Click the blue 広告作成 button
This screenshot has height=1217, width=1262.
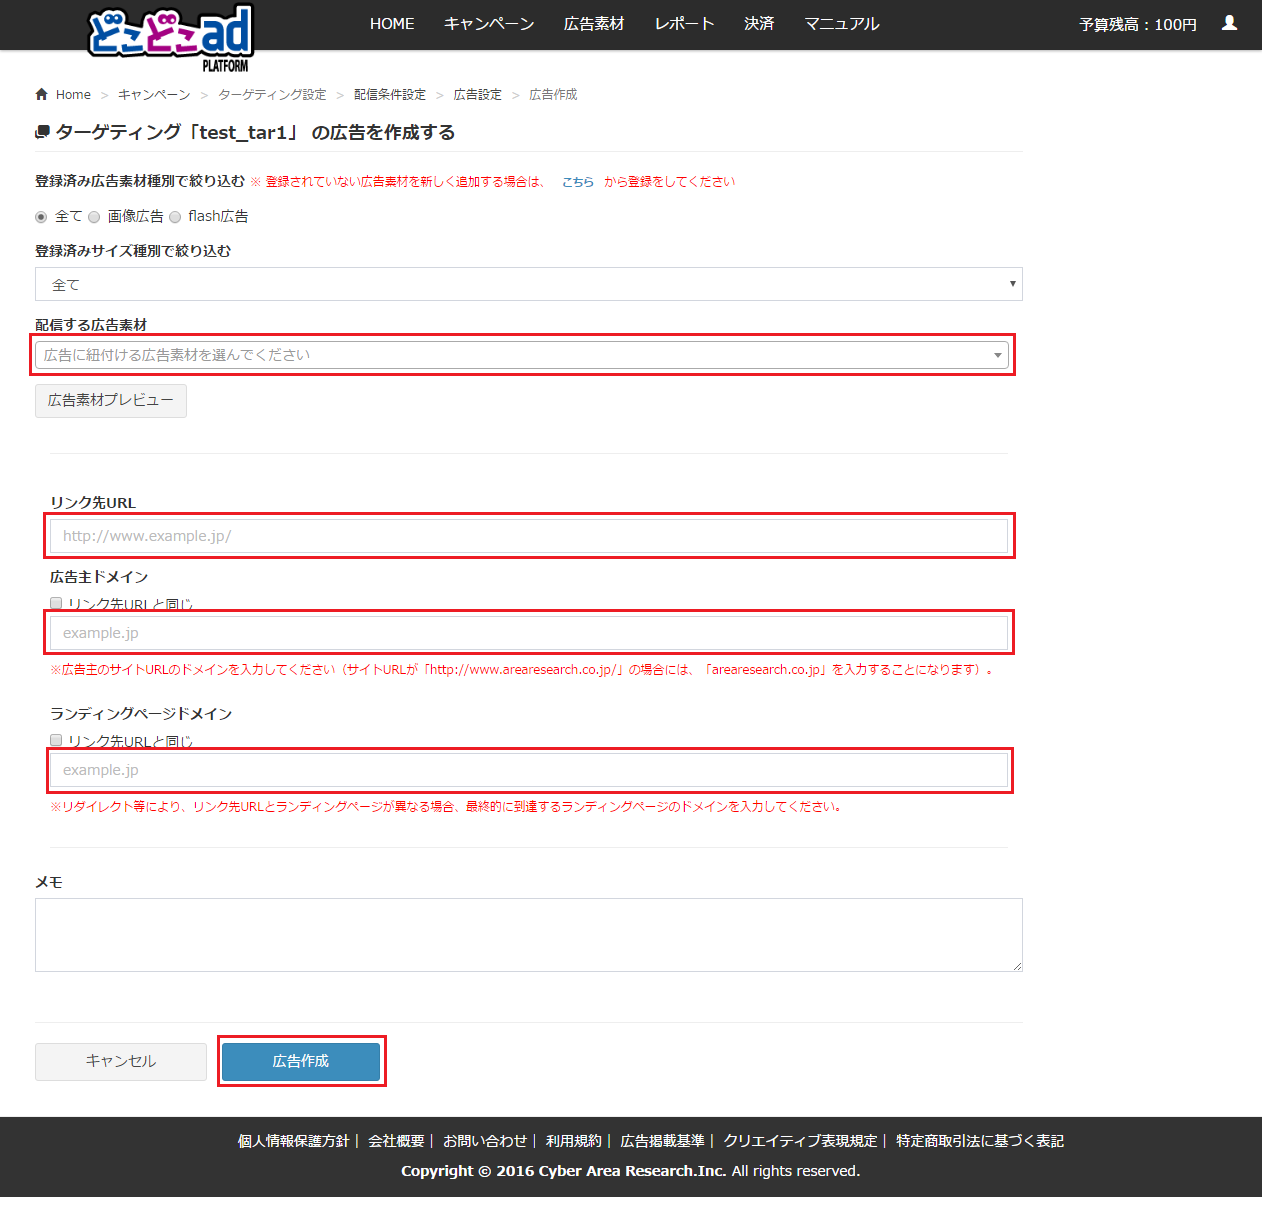(x=301, y=1061)
